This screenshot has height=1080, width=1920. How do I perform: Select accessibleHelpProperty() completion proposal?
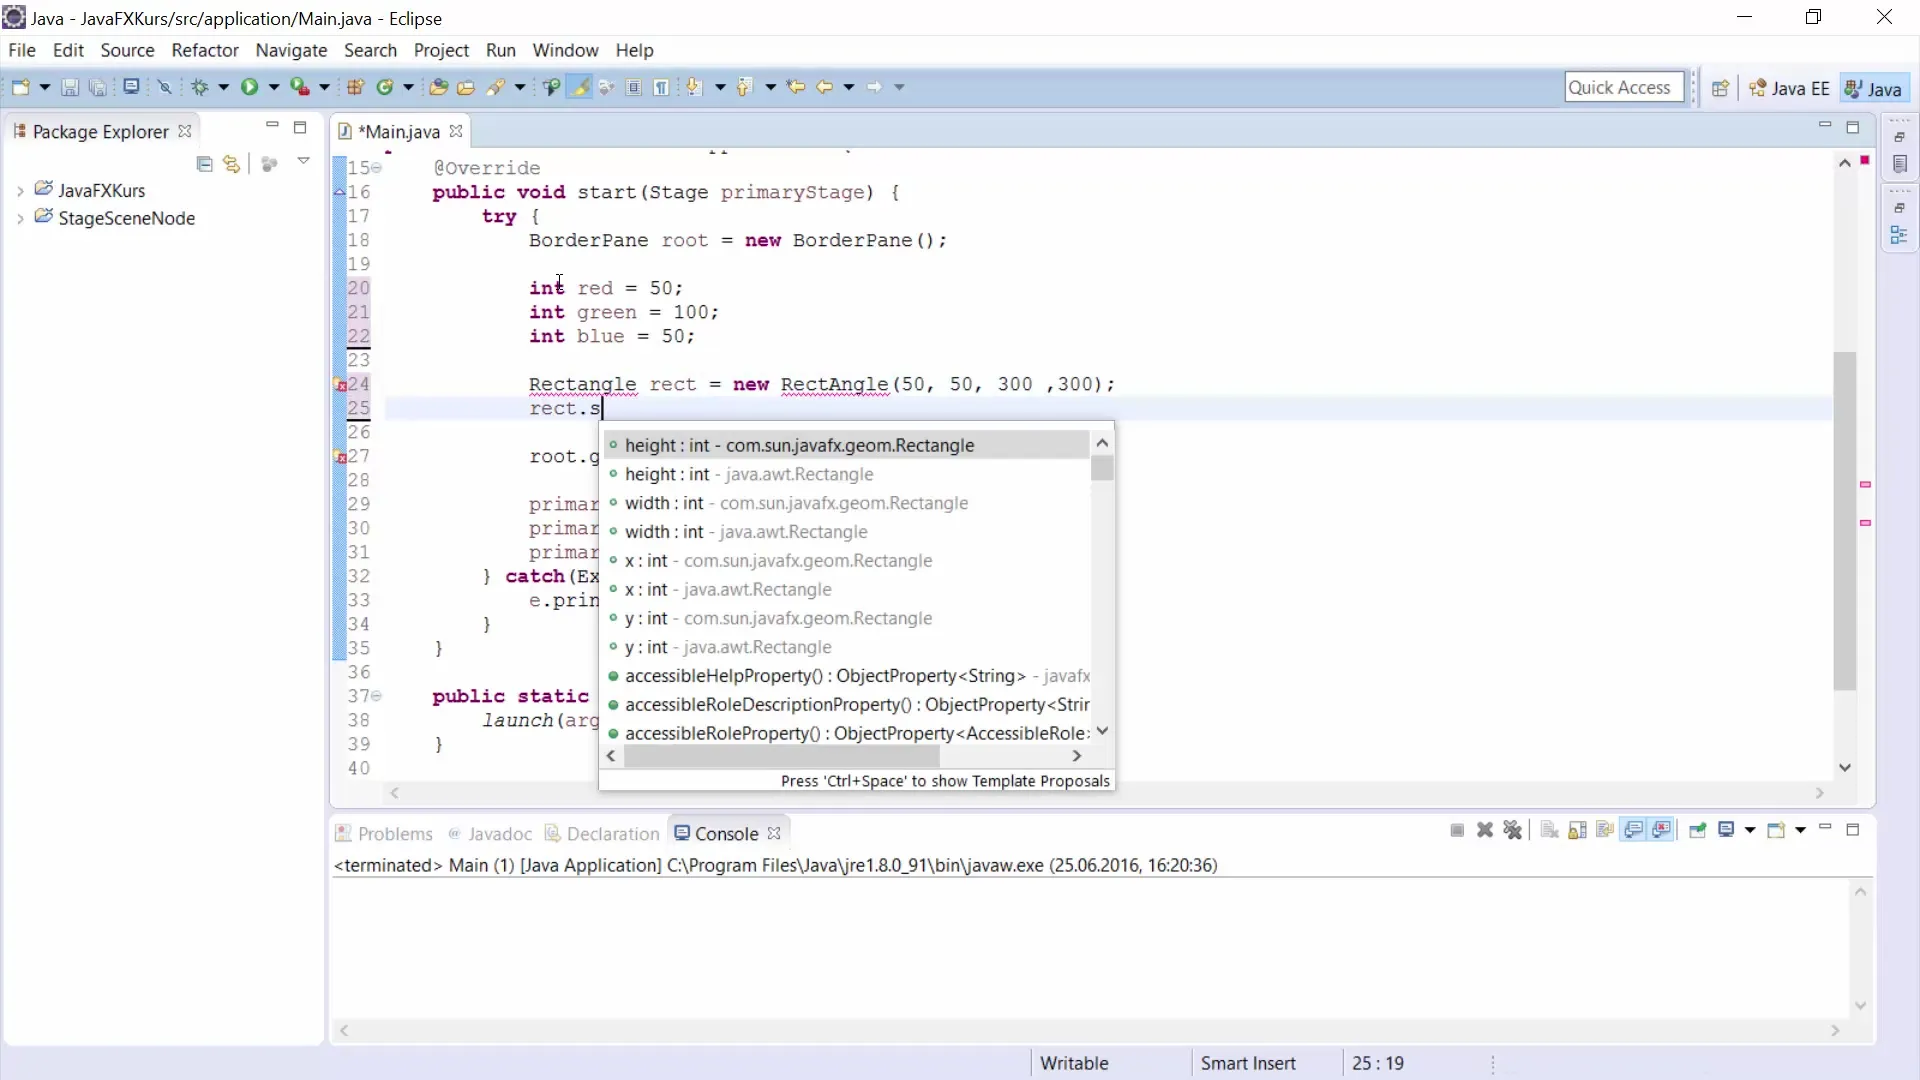pyautogui.click(x=846, y=676)
